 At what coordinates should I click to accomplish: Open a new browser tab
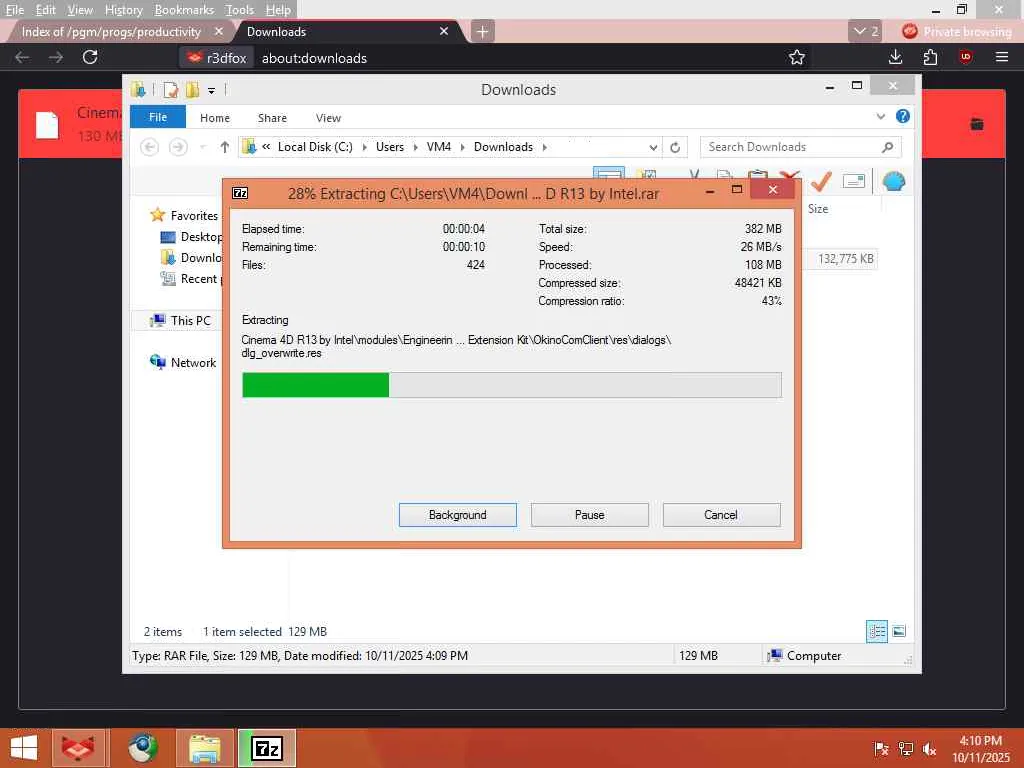coord(482,31)
